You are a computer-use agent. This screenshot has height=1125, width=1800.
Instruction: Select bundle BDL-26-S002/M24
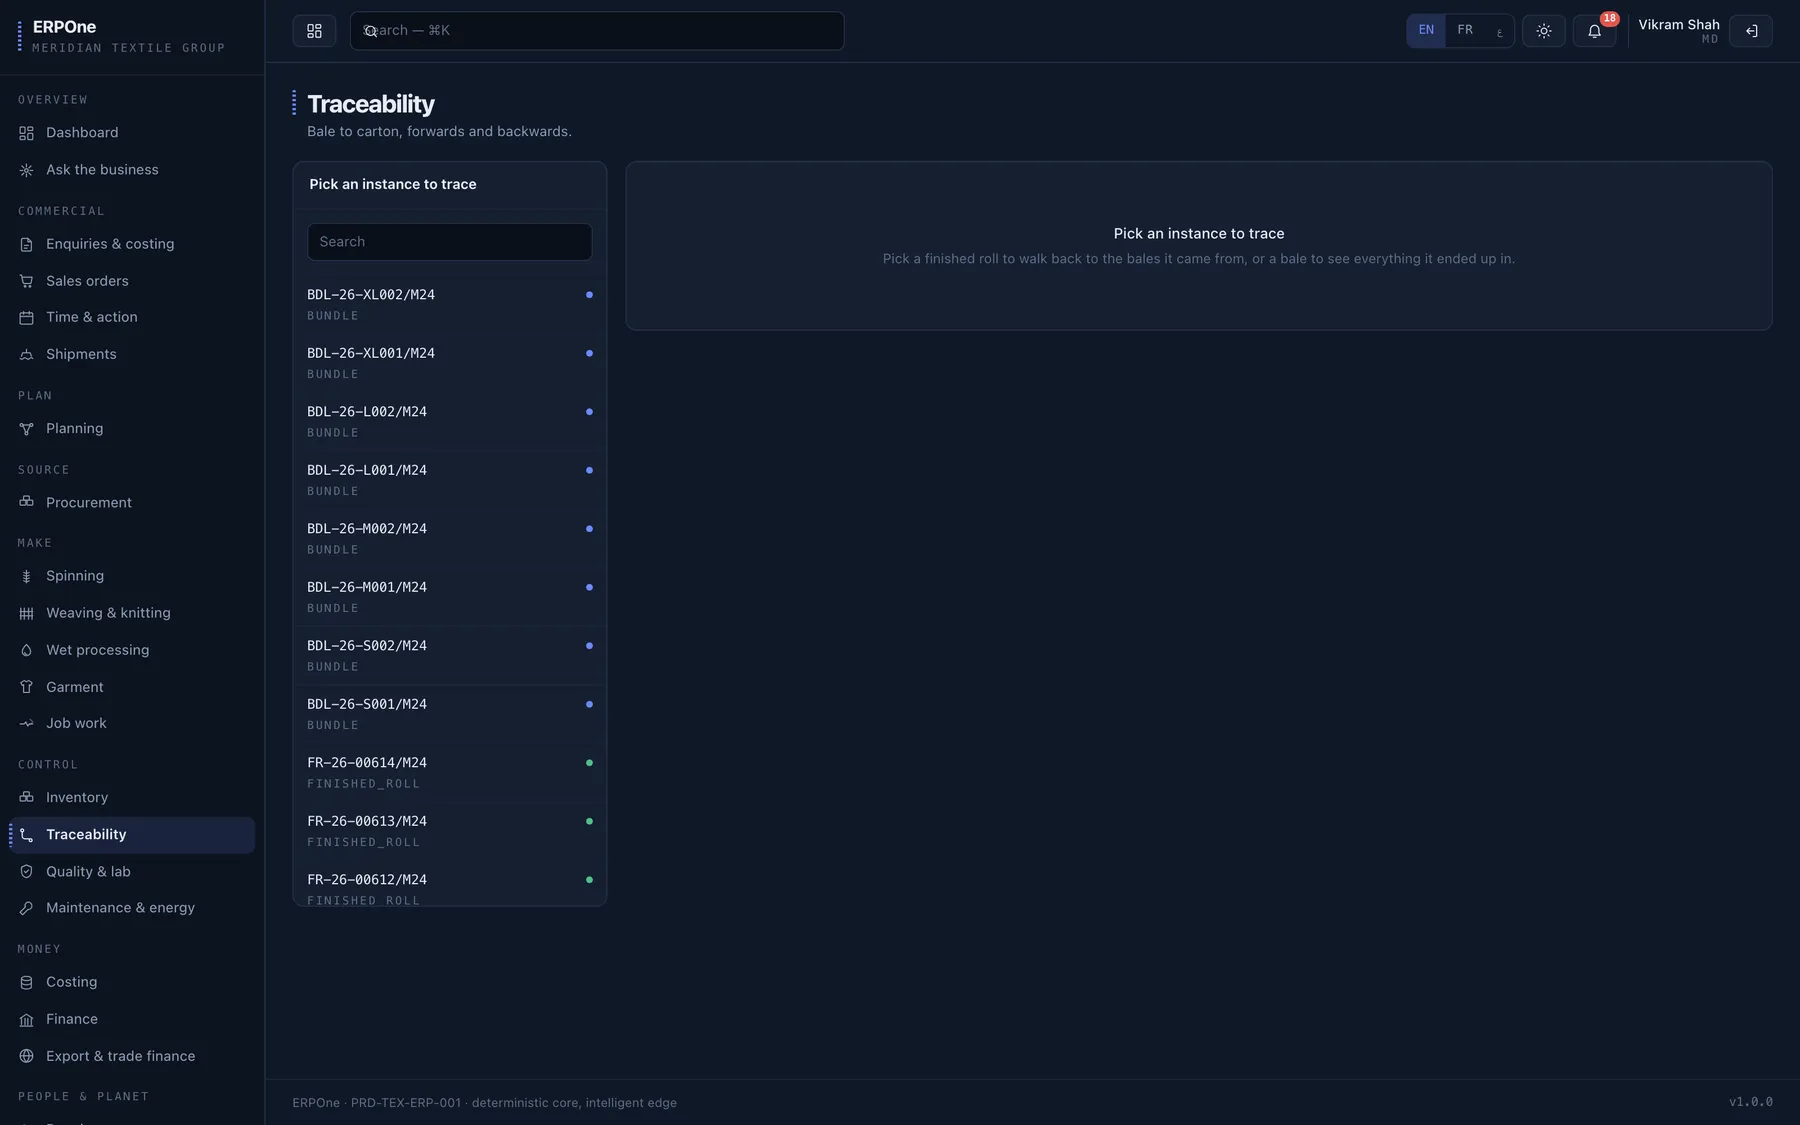[x=449, y=655]
